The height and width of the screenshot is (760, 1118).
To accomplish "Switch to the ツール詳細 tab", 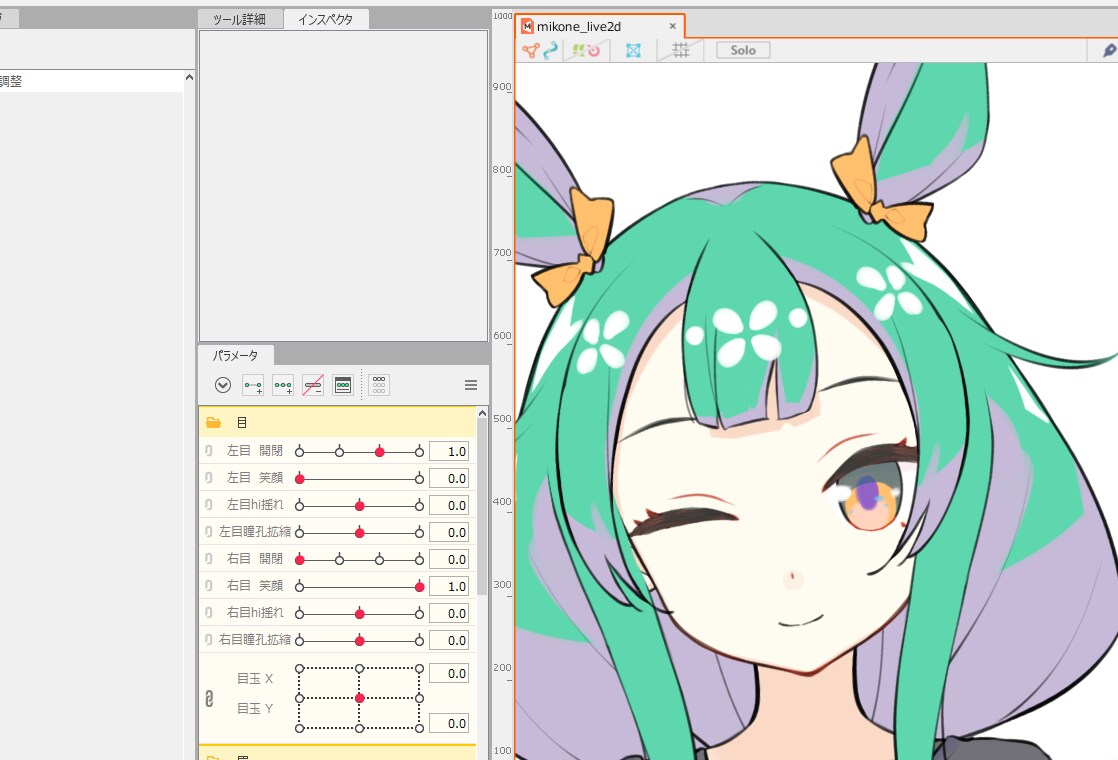I will coord(240,19).
